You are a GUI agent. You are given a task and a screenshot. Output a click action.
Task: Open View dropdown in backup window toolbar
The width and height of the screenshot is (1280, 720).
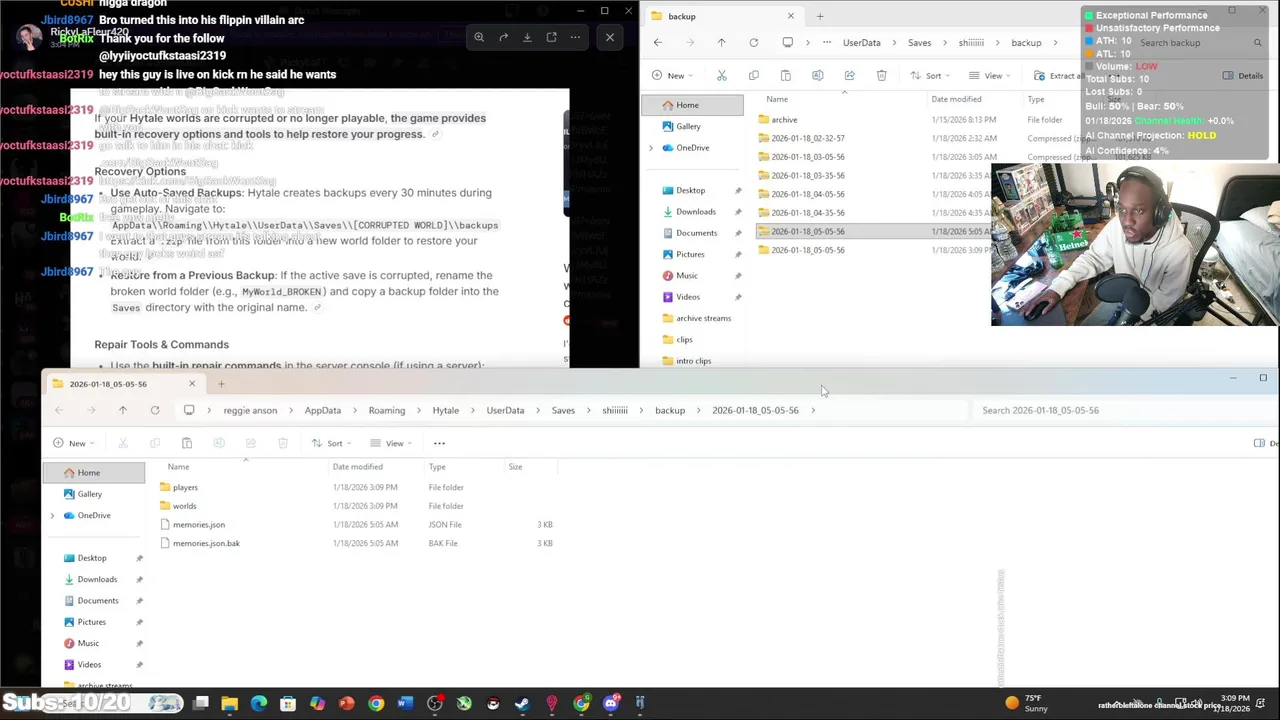click(x=992, y=76)
